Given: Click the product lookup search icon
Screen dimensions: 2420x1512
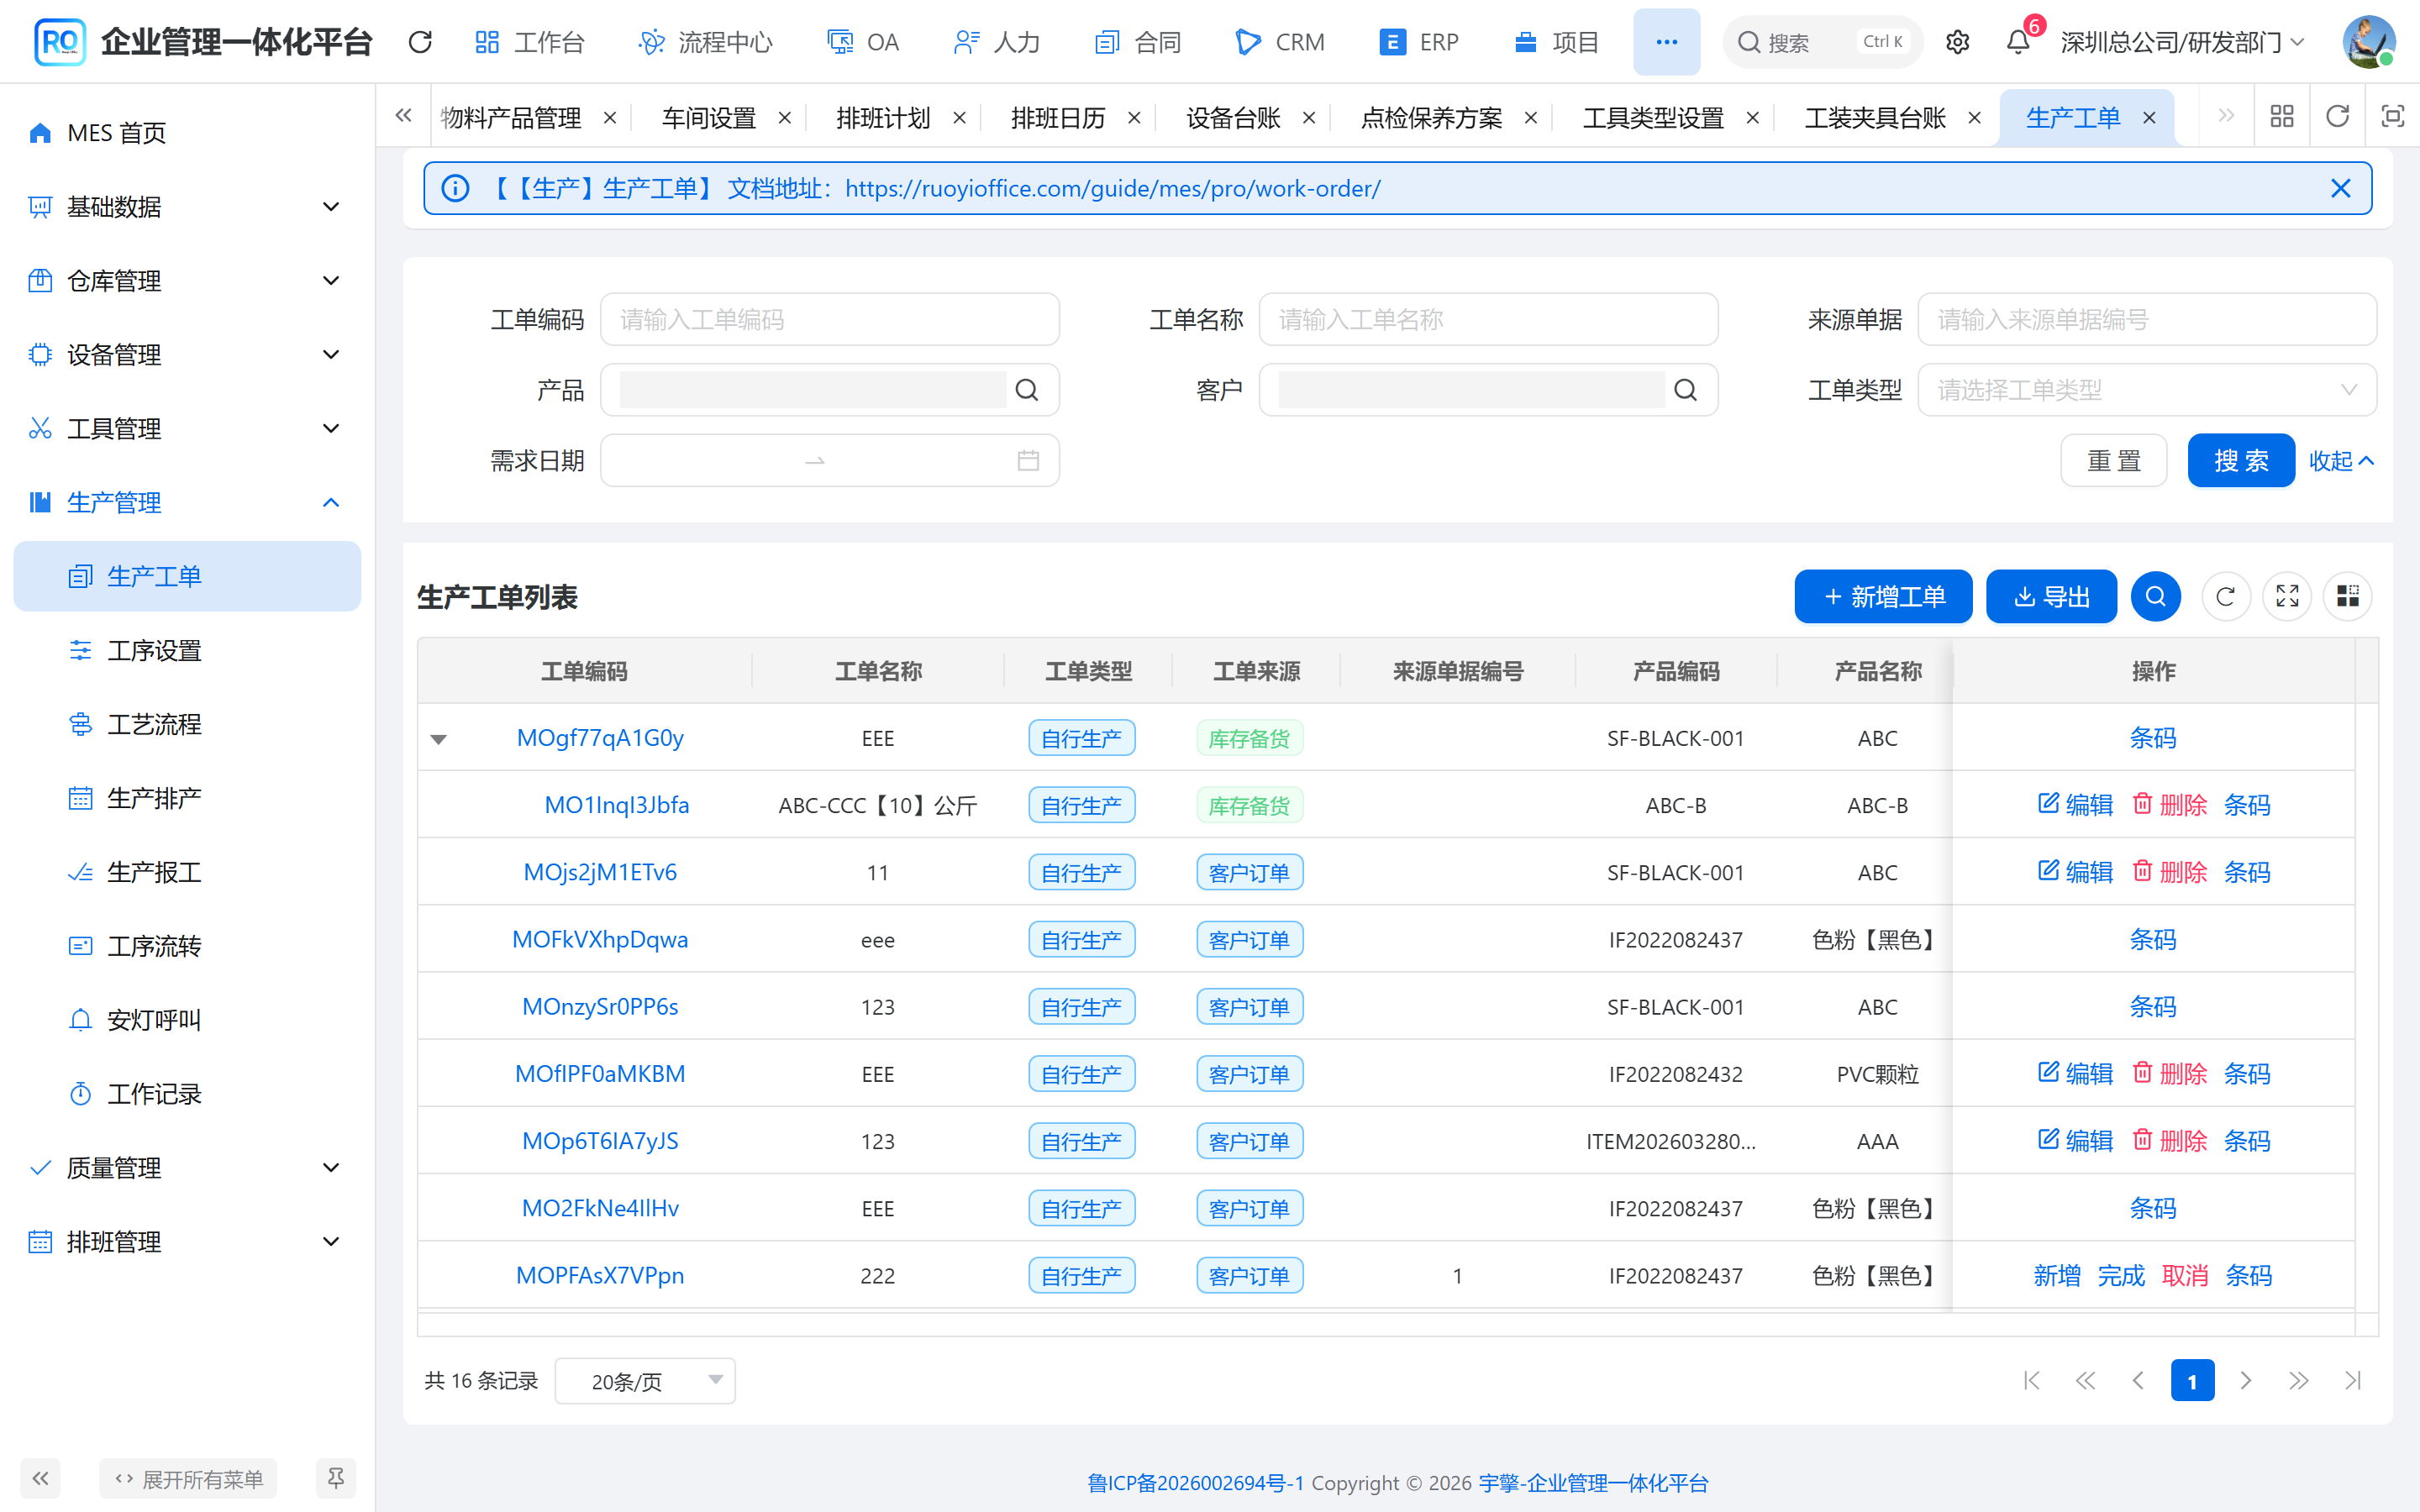Looking at the screenshot, I should click(x=1027, y=390).
